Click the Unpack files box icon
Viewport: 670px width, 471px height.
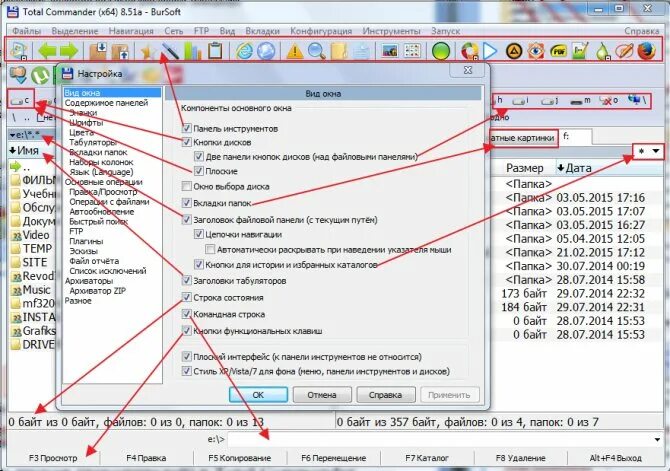click(x=120, y=52)
